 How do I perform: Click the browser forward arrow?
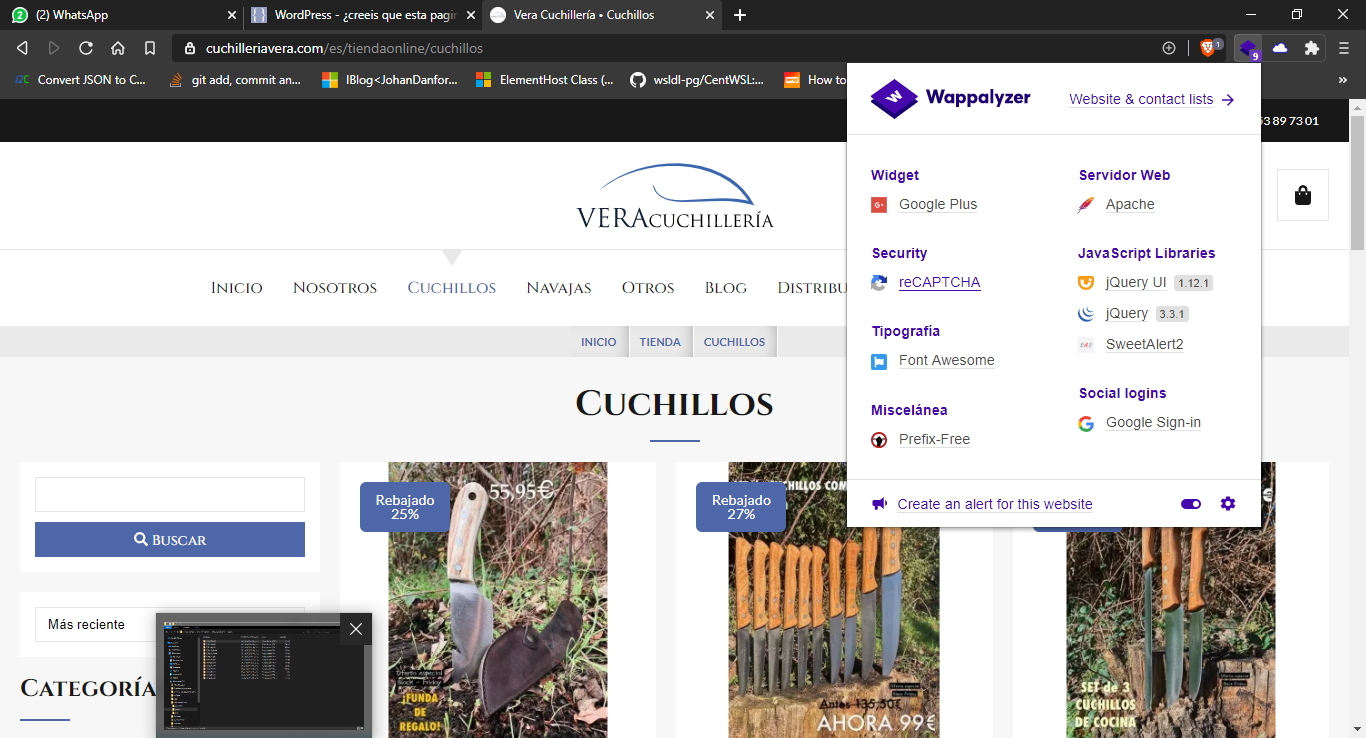coord(54,48)
